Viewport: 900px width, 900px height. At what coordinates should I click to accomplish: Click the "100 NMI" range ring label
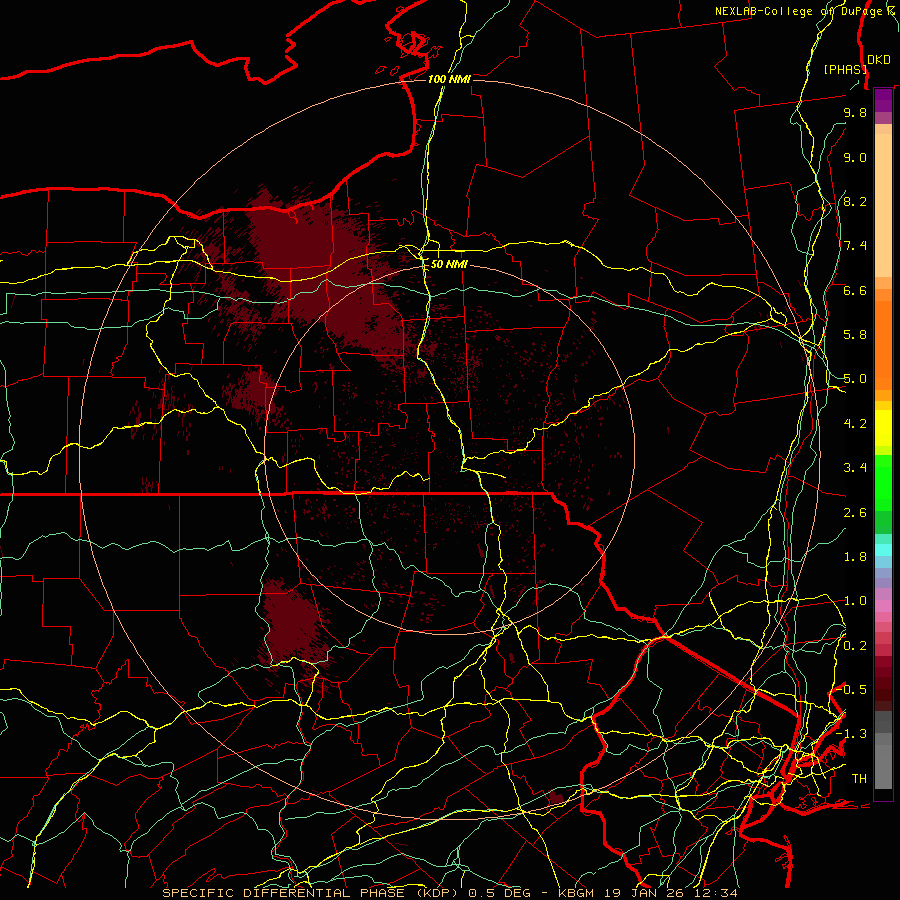449,79
